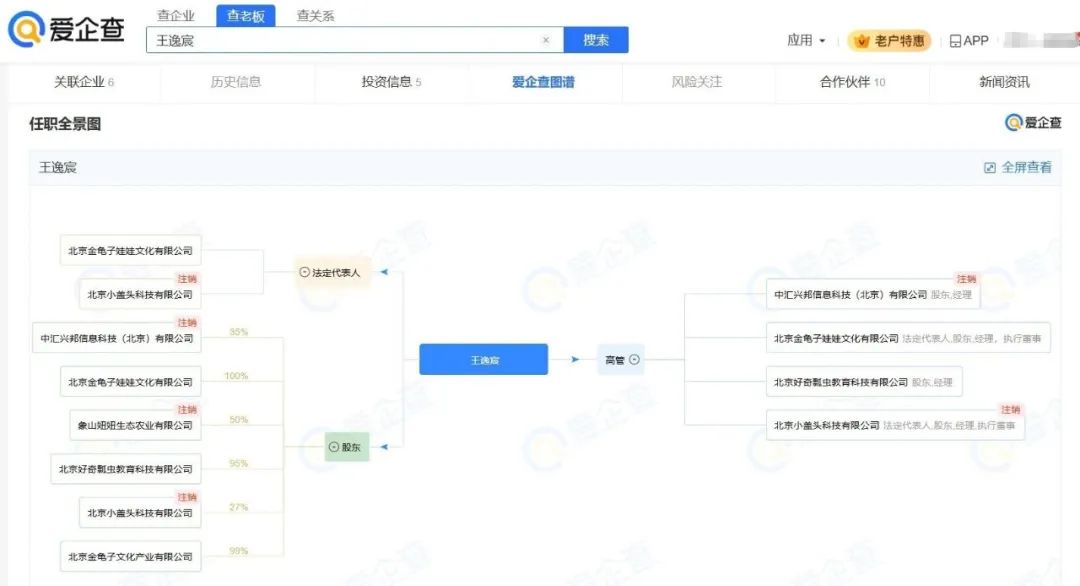Open 北京好奇瓢虫教育科技有限公司 node labeled 股东,经理
1080x586 pixels.
(x=864, y=382)
